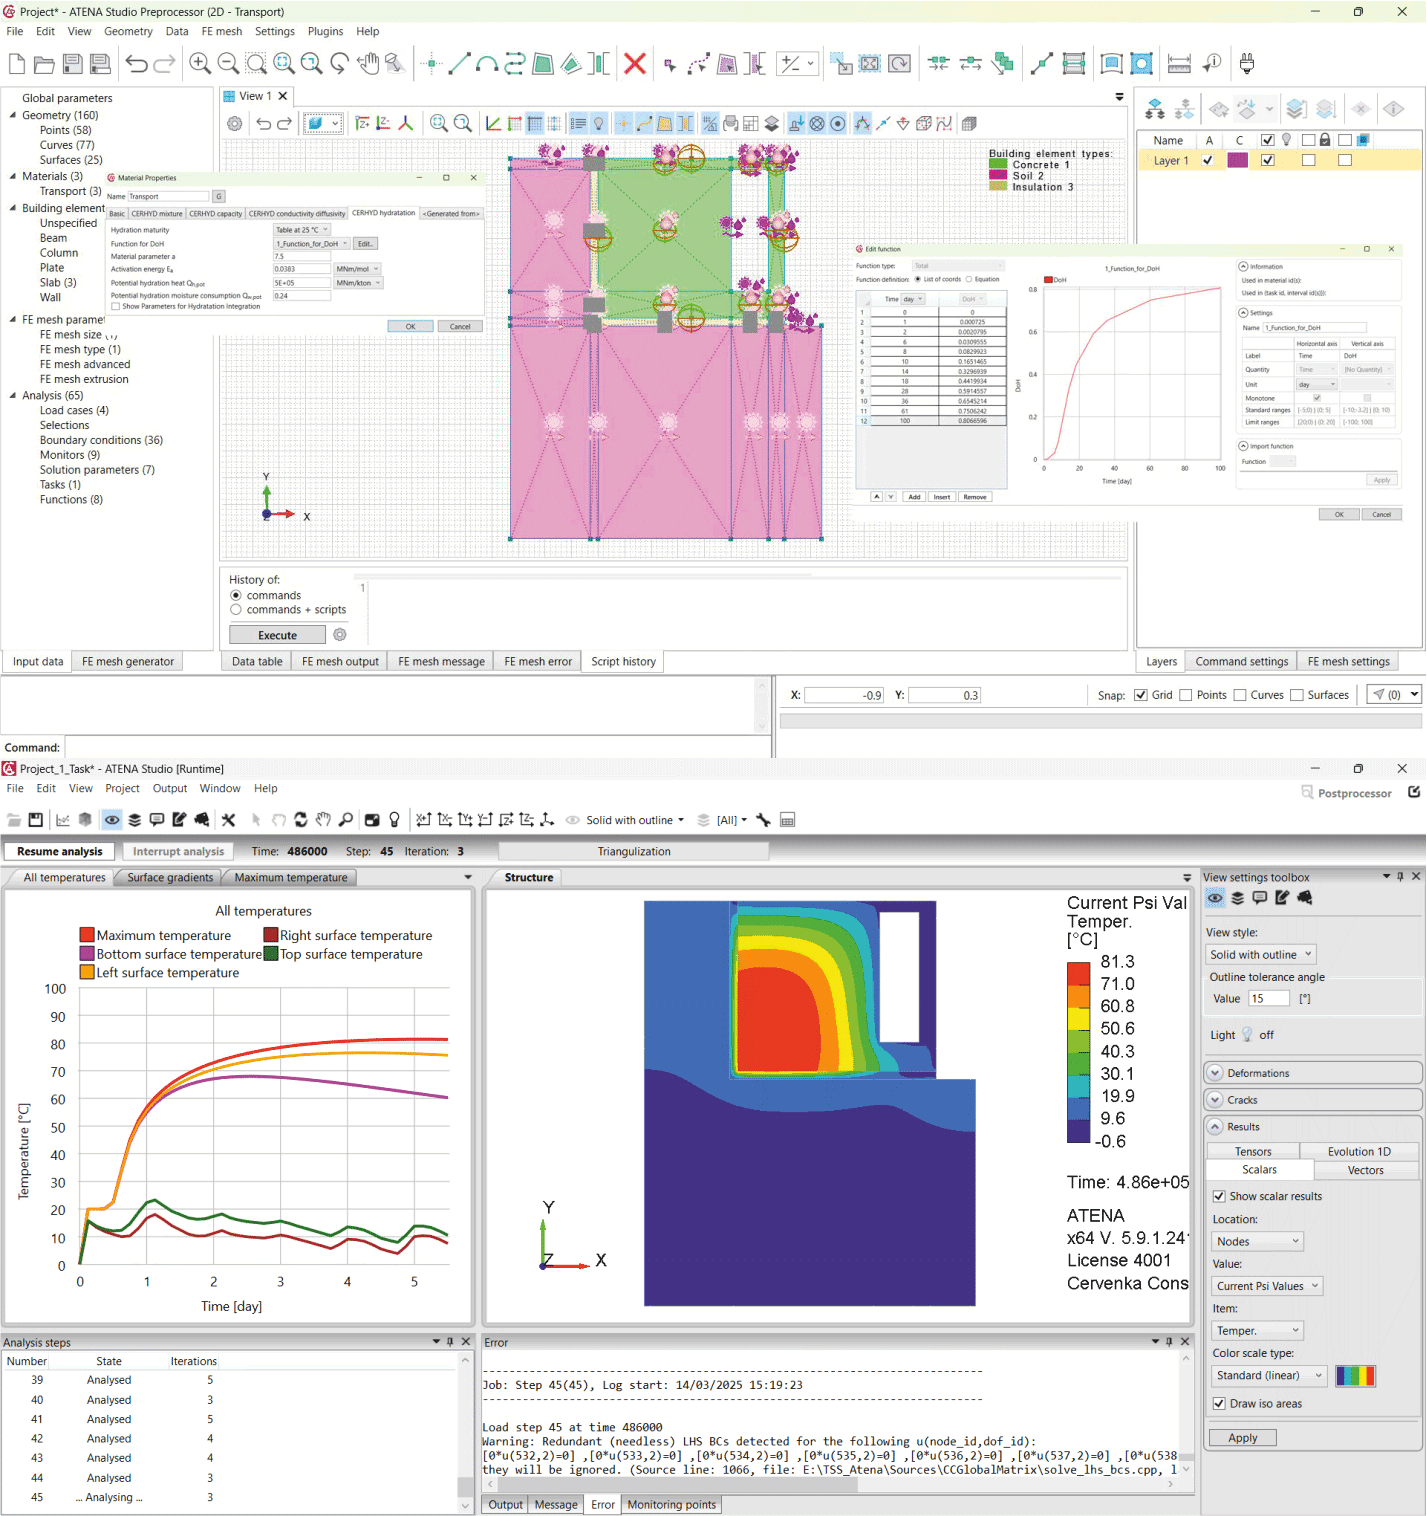Click the New file icon in Preprocessor toolbar
Image resolution: width=1427 pixels, height=1516 pixels.
[x=17, y=64]
